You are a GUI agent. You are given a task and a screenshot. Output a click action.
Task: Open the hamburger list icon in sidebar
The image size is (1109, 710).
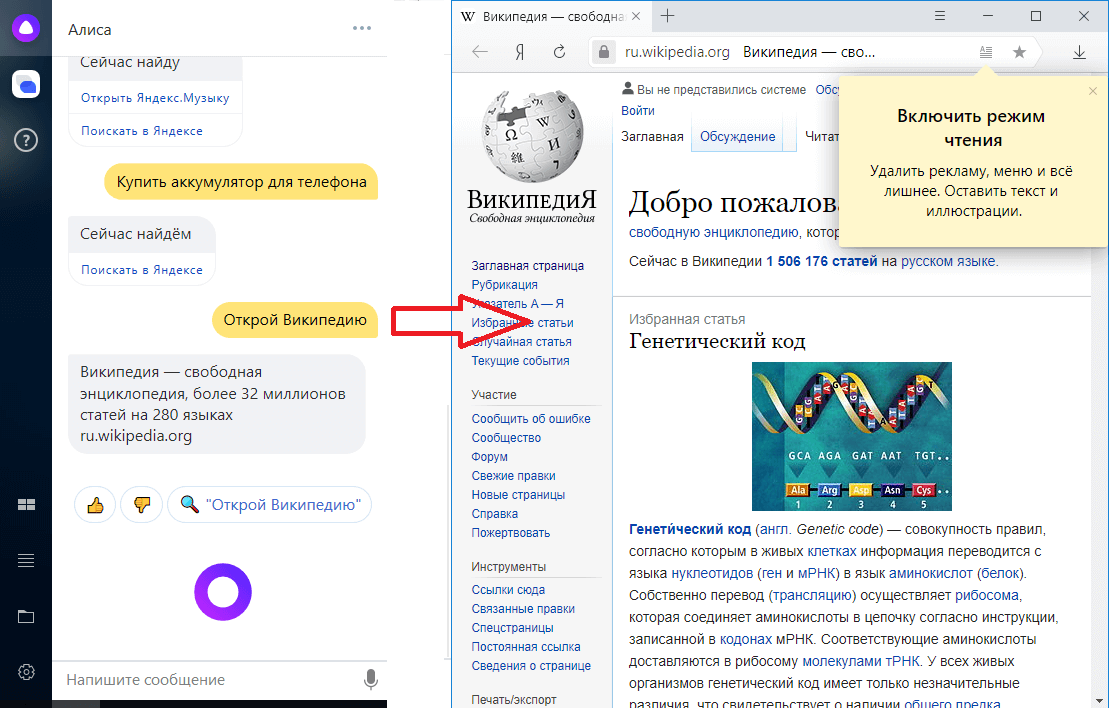click(26, 561)
